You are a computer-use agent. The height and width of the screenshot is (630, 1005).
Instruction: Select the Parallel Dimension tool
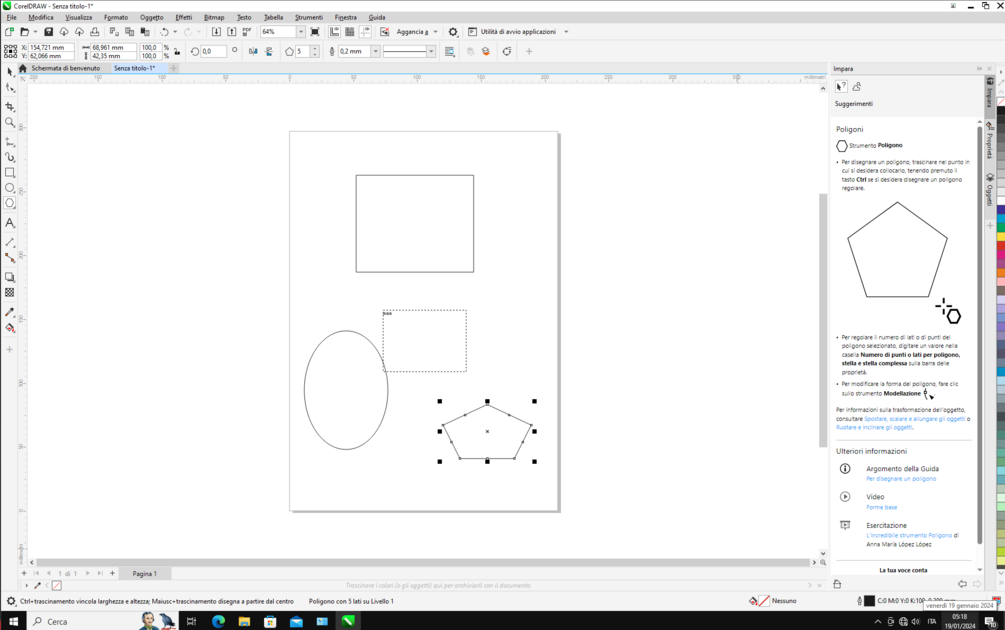point(10,242)
